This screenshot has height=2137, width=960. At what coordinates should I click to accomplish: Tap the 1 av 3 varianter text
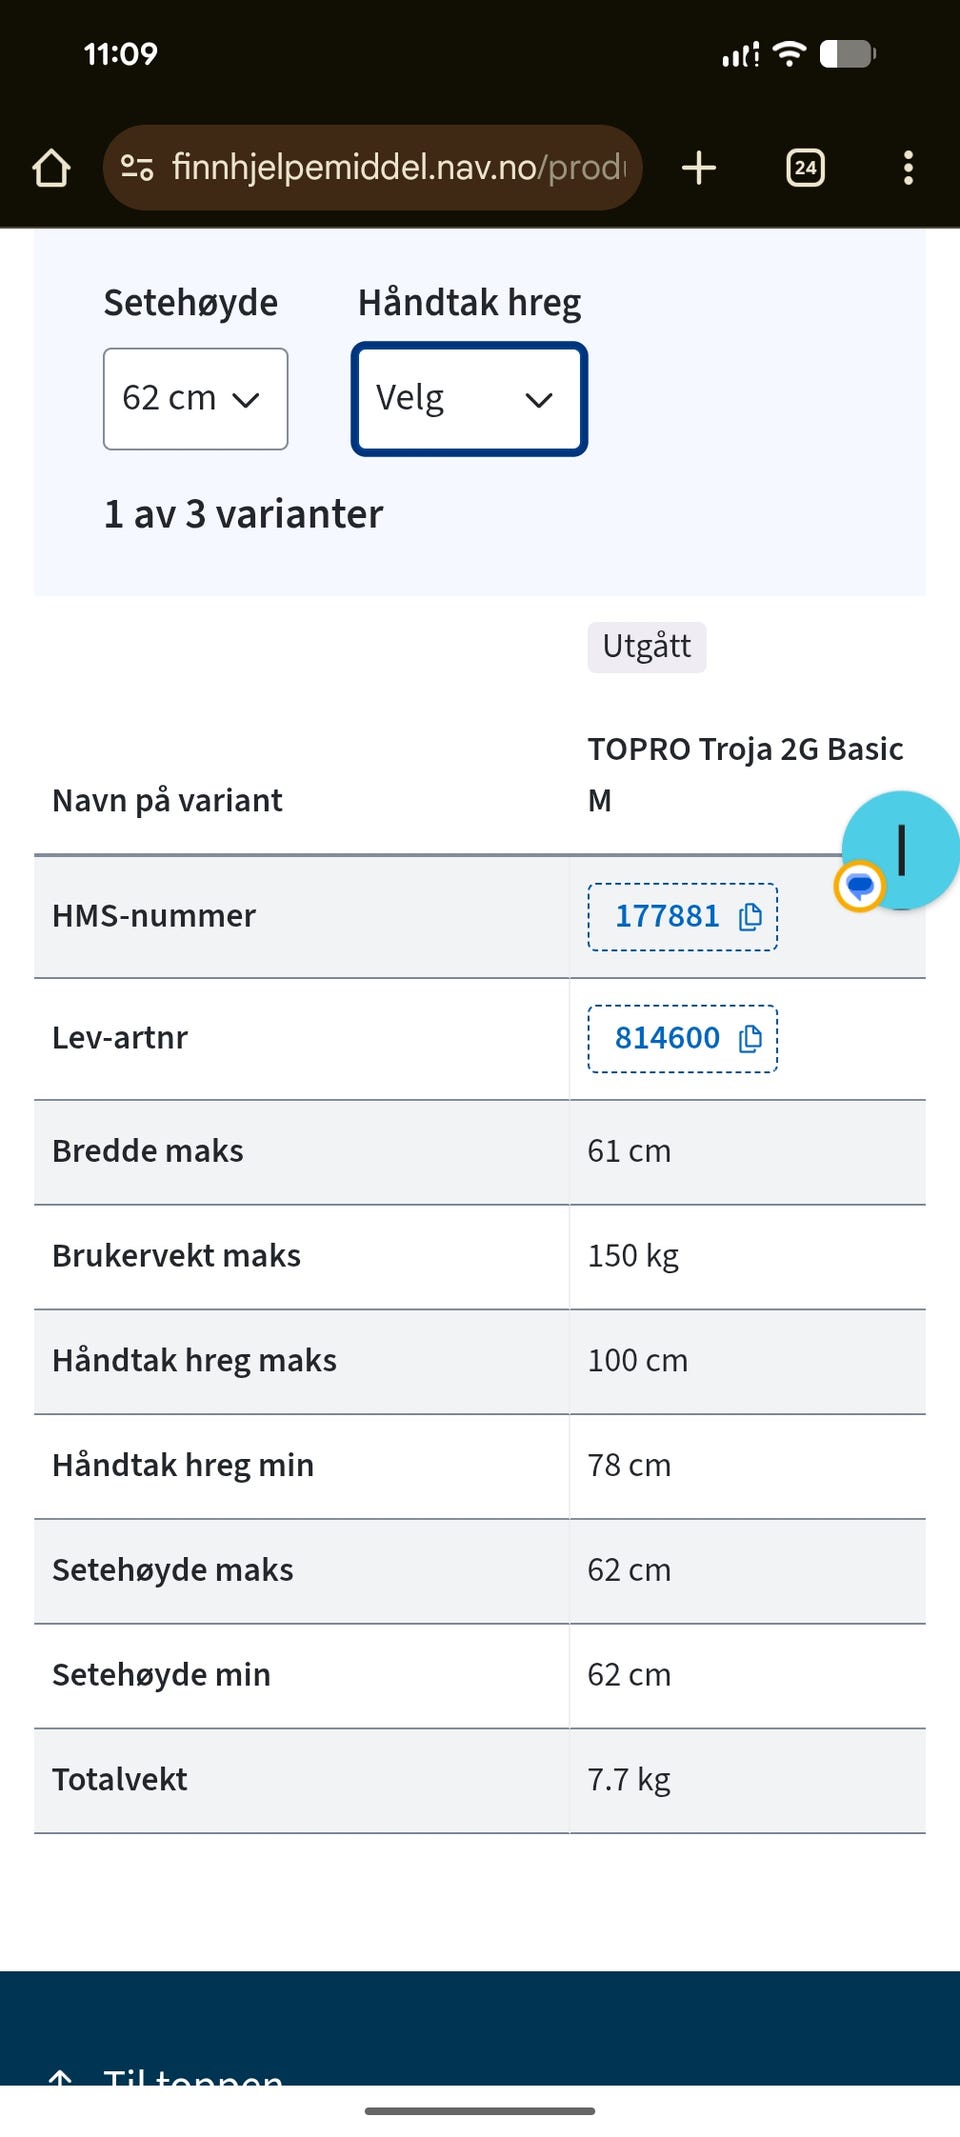tap(244, 514)
